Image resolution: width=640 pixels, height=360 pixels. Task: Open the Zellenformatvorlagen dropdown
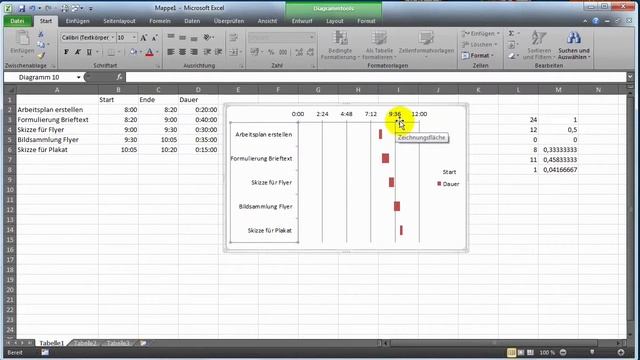(x=426, y=44)
